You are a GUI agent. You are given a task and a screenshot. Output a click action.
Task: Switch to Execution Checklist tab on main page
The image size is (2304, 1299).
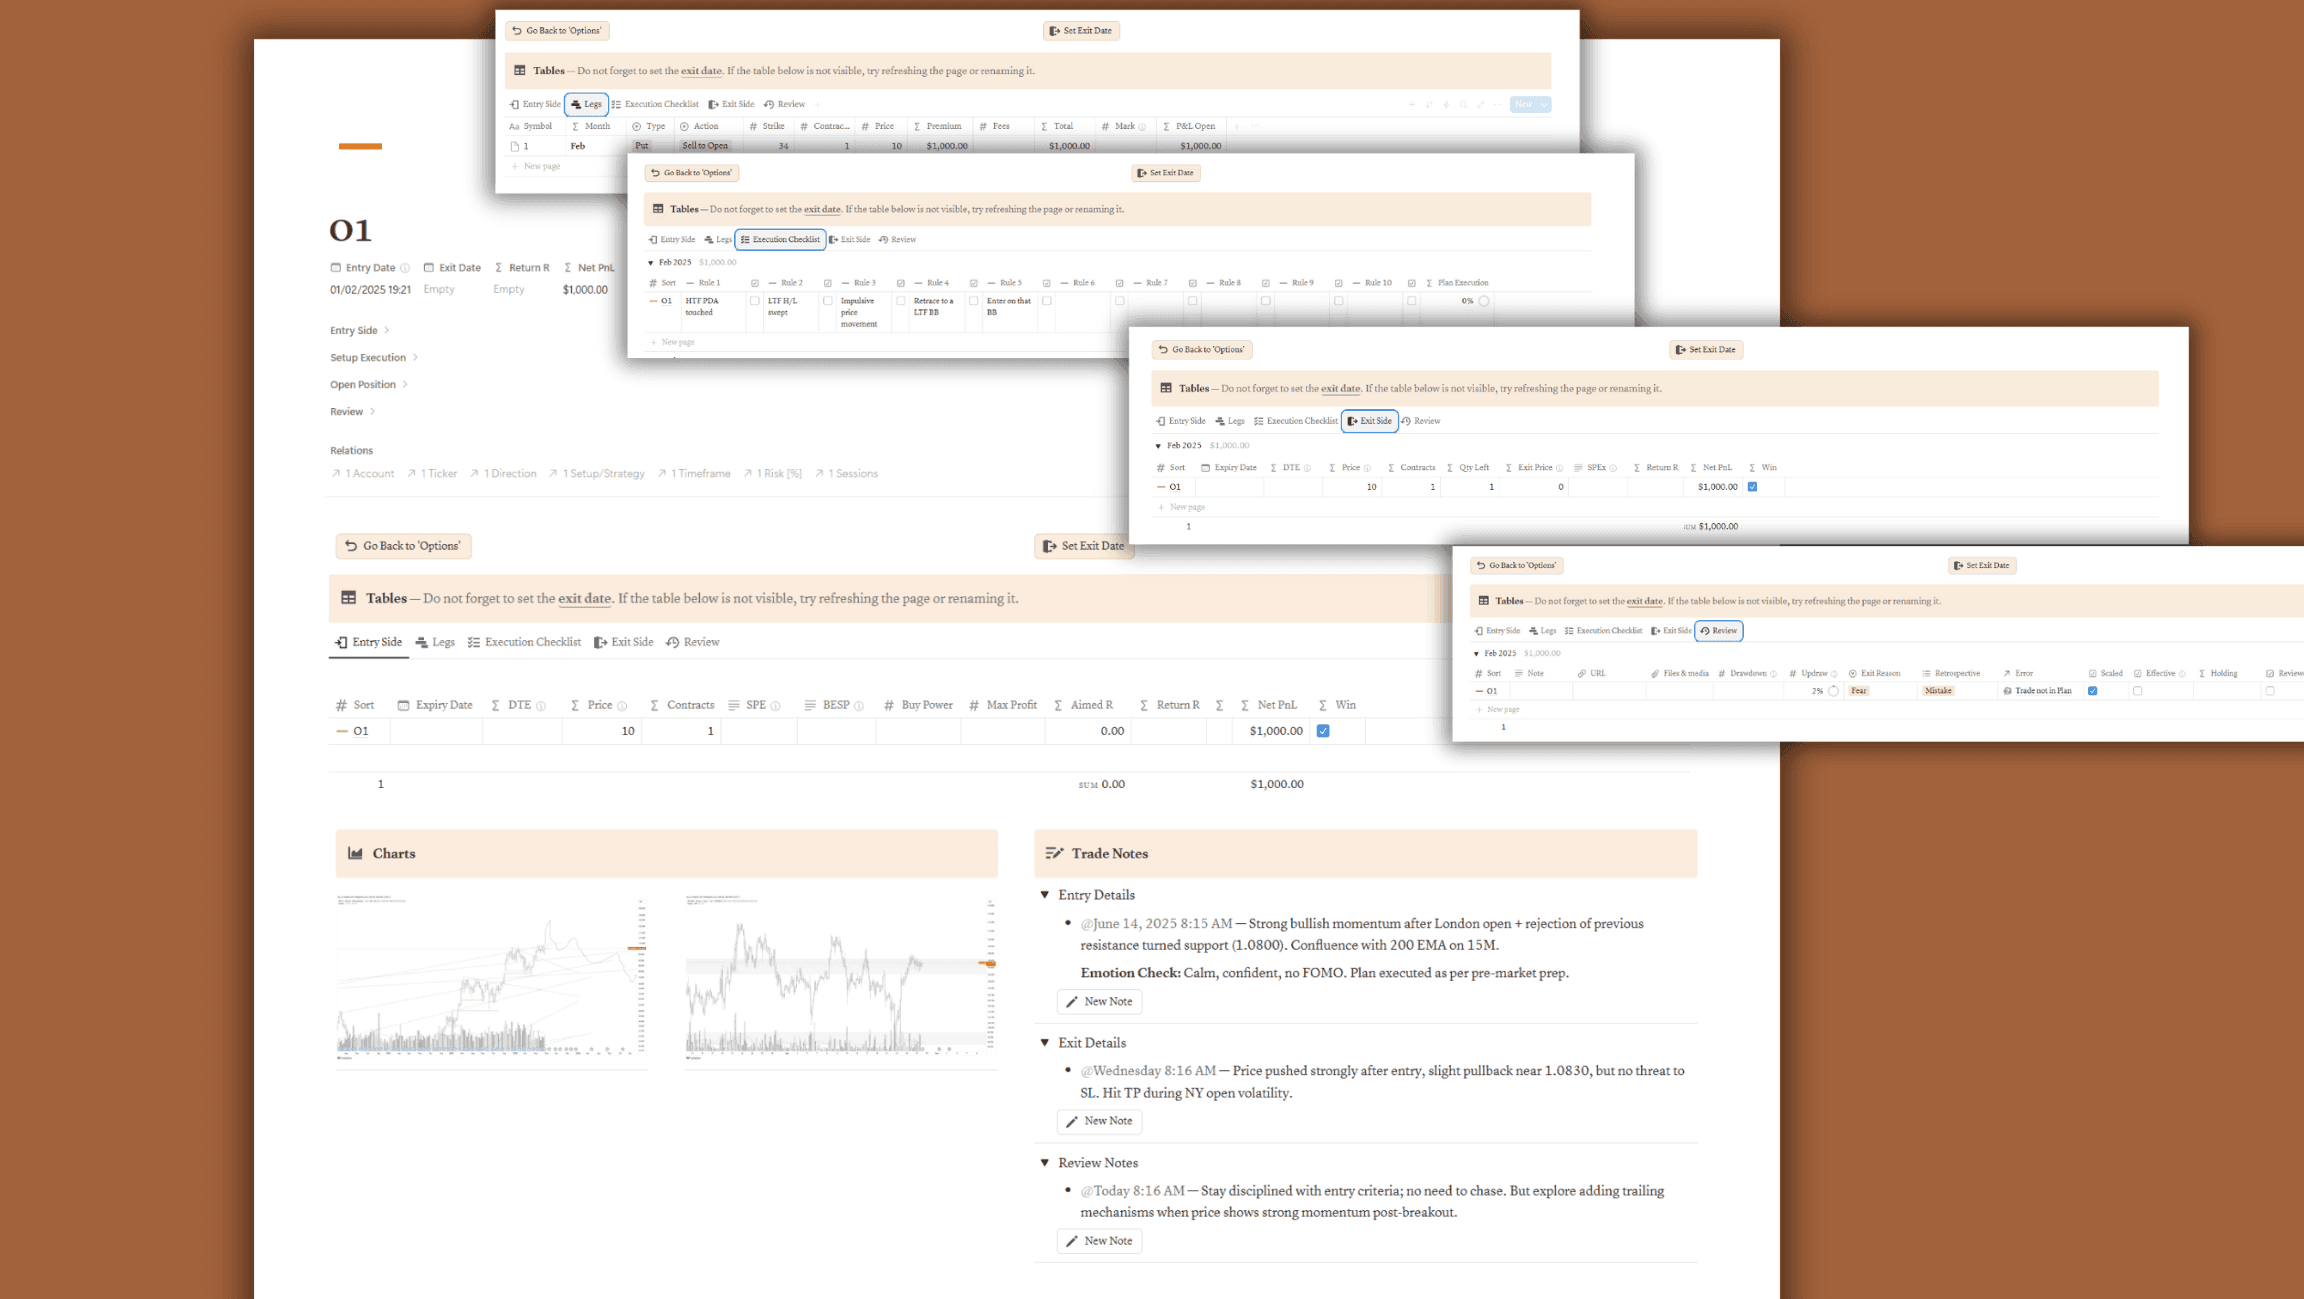click(524, 642)
